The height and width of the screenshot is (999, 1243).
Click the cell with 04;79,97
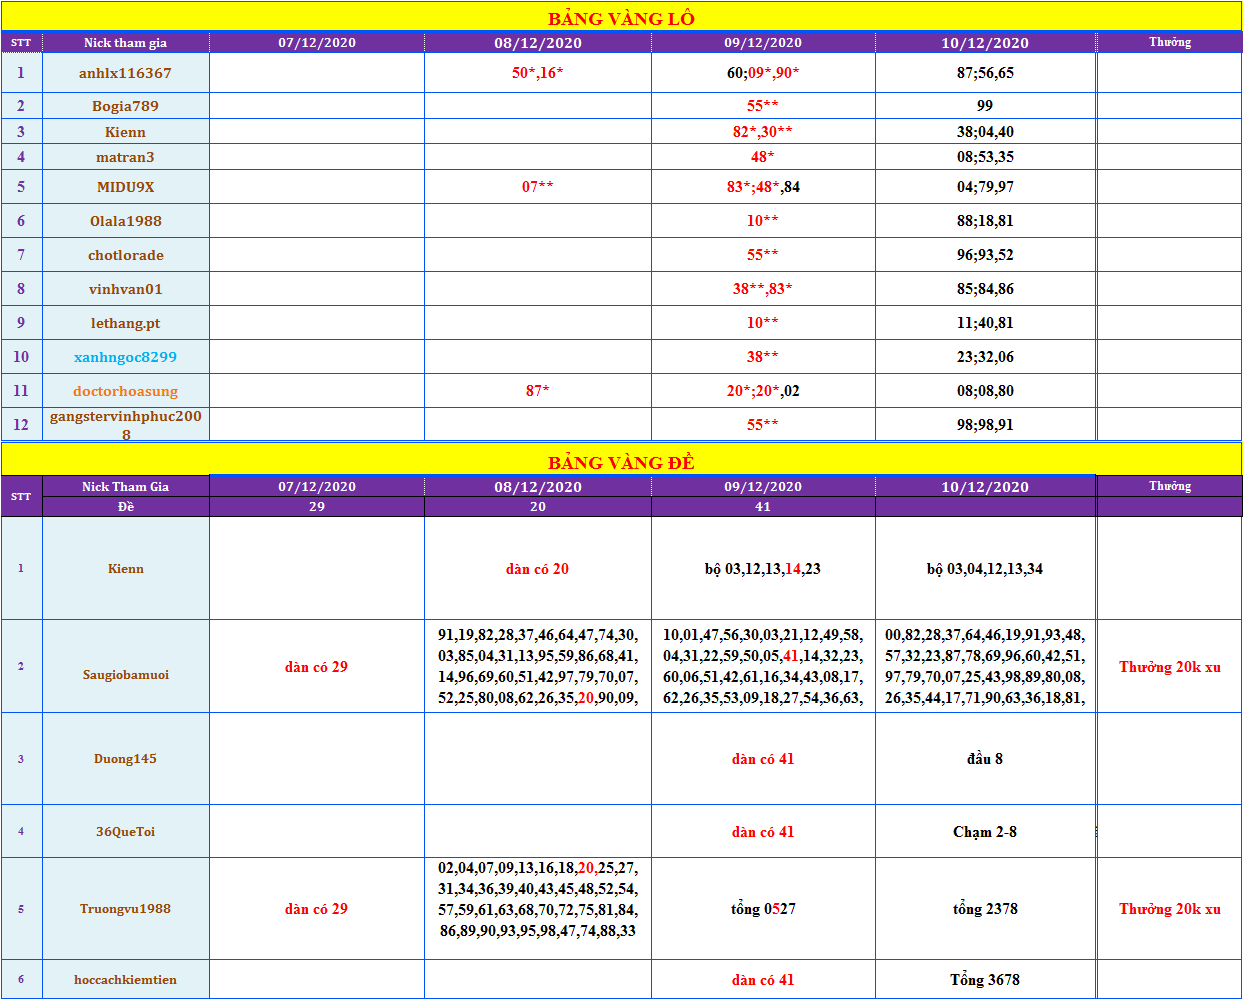[x=985, y=187]
